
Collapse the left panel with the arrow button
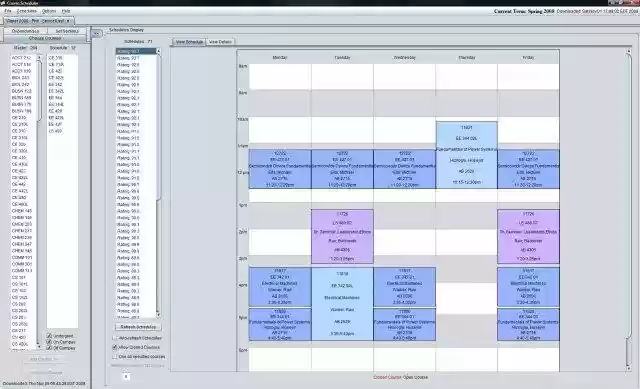pyautogui.click(x=97, y=34)
